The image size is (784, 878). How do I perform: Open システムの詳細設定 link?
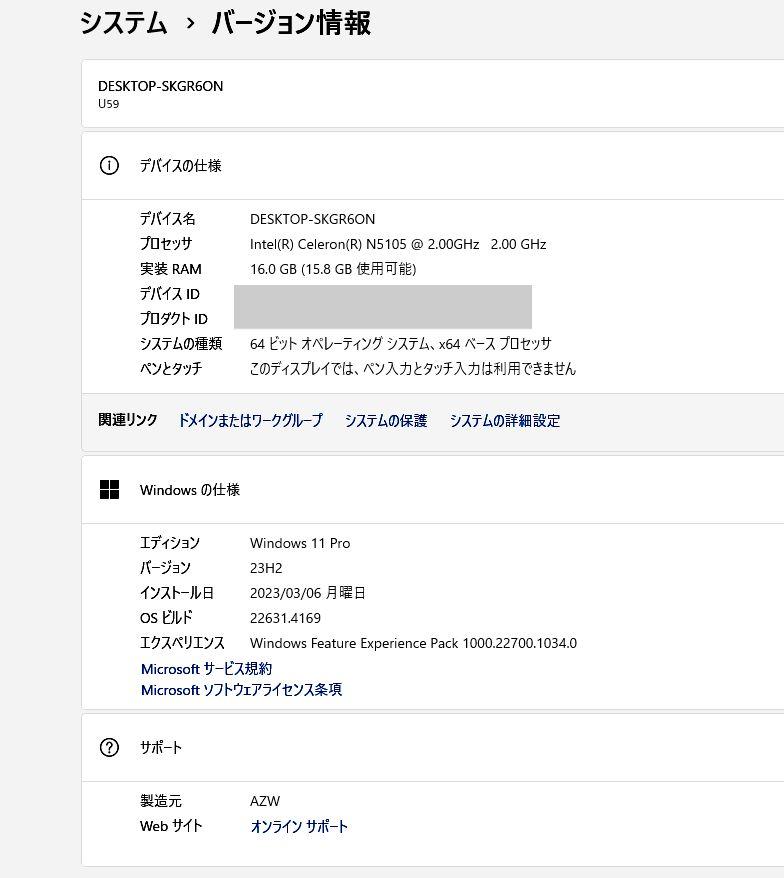point(505,421)
